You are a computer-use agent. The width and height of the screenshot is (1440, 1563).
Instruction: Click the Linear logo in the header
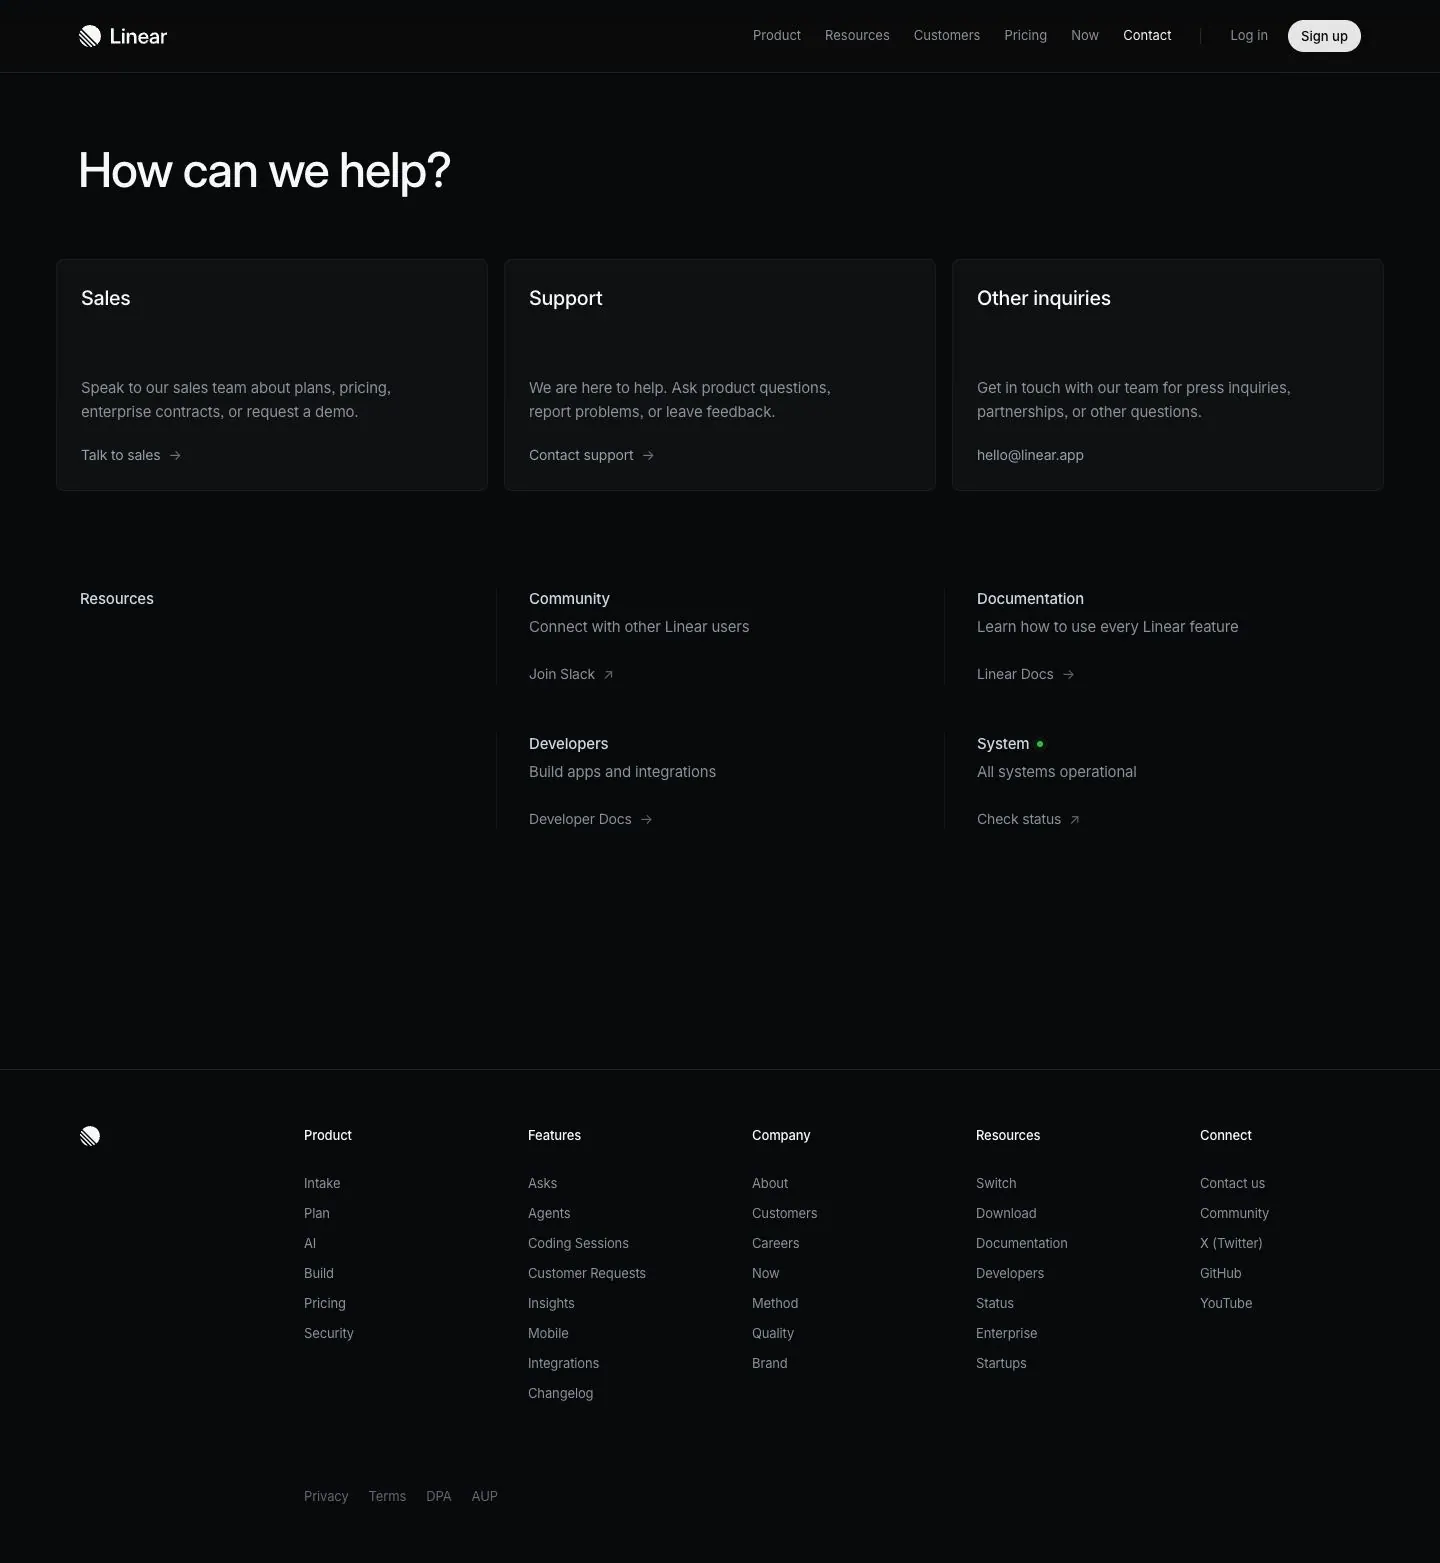coord(123,36)
